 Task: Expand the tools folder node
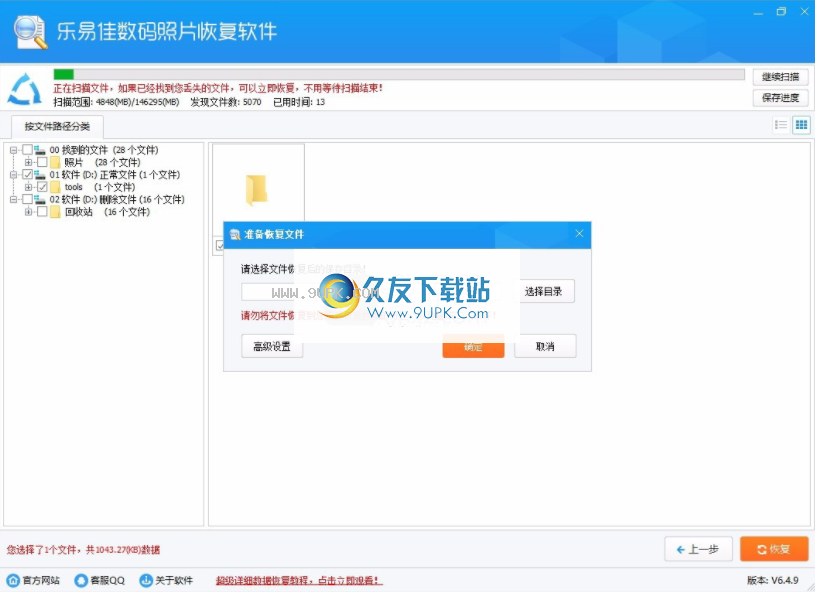[28, 187]
